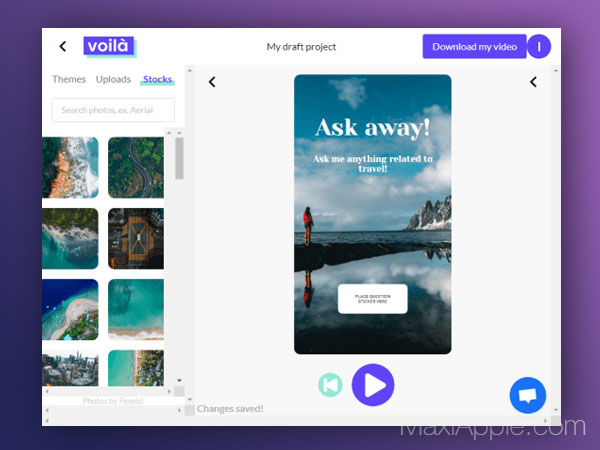The width and height of the screenshot is (600, 450).
Task: Open the user profile avatar button
Action: point(539,47)
